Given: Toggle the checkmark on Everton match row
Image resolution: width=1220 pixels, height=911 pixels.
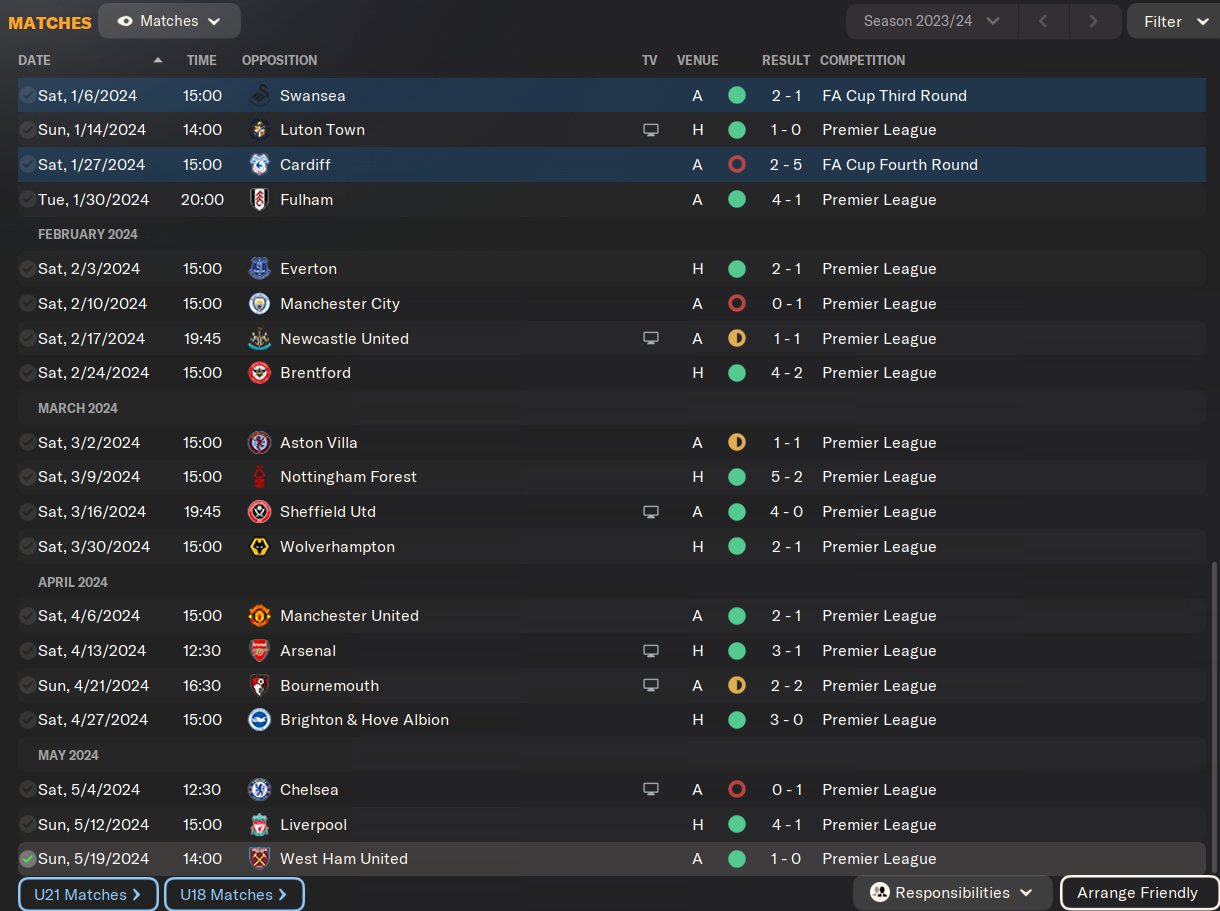Looking at the screenshot, I should point(27,269).
